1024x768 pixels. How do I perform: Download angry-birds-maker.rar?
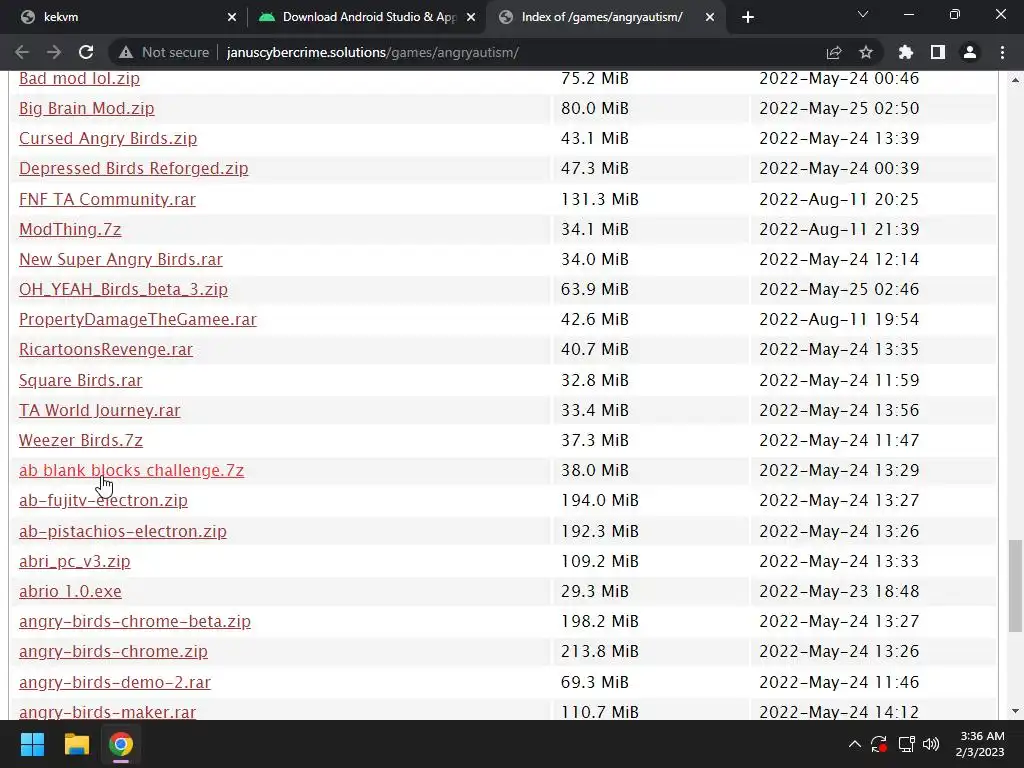tap(107, 711)
